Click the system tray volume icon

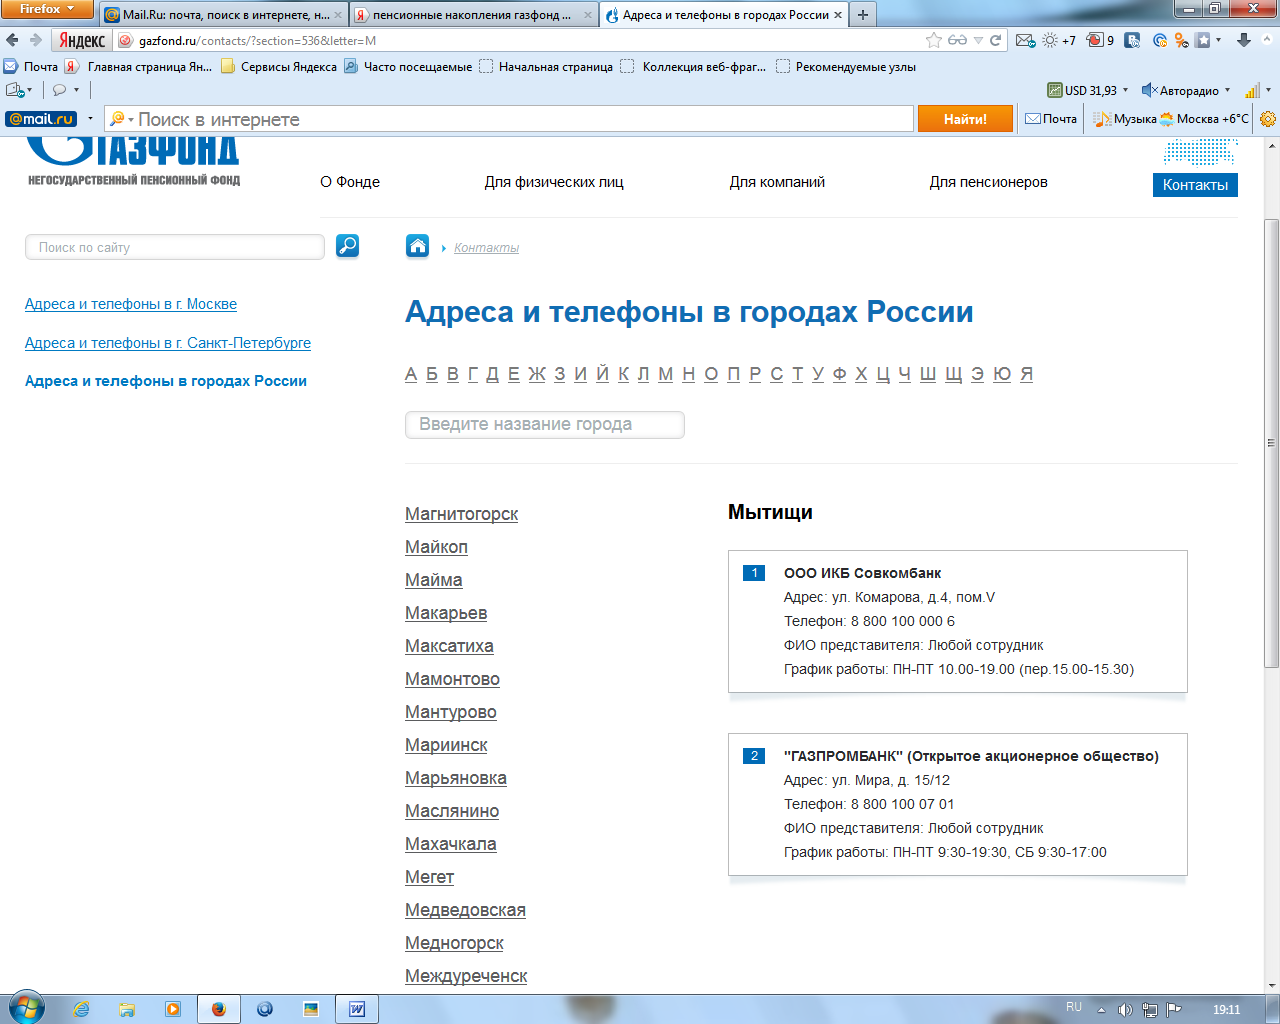click(x=1125, y=1010)
